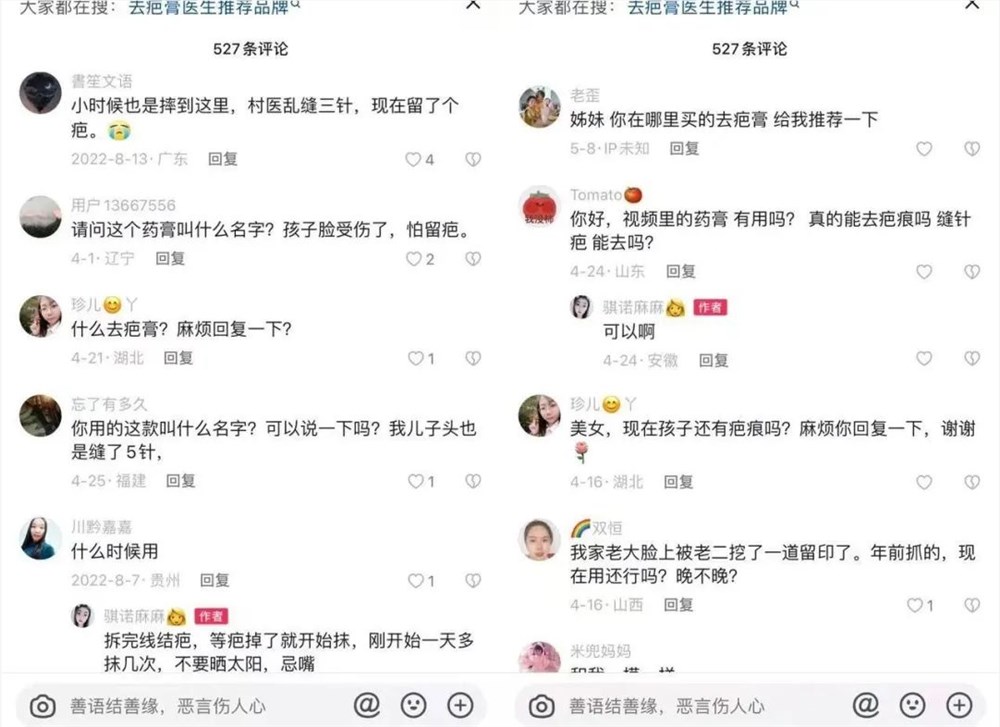Screen dimensions: 1000x727
Task: Like the comment by 書笙文语
Action: 413,159
